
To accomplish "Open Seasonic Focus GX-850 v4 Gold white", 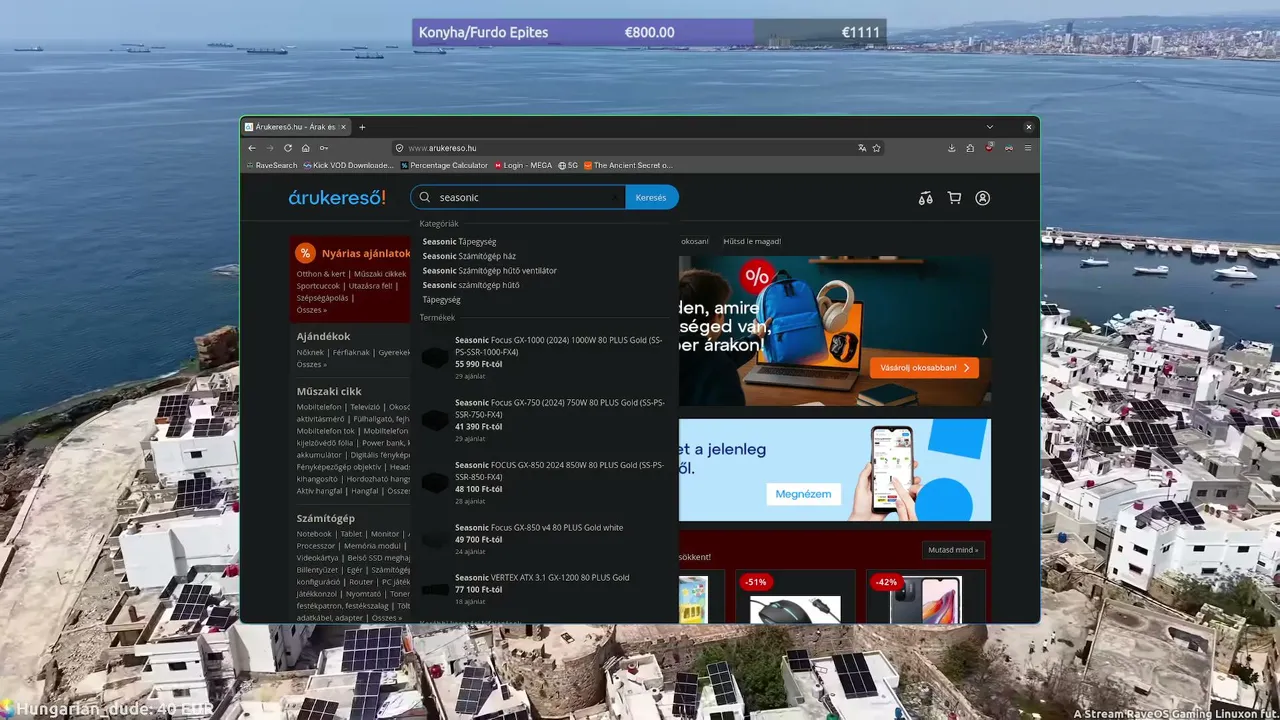I will (543, 539).
